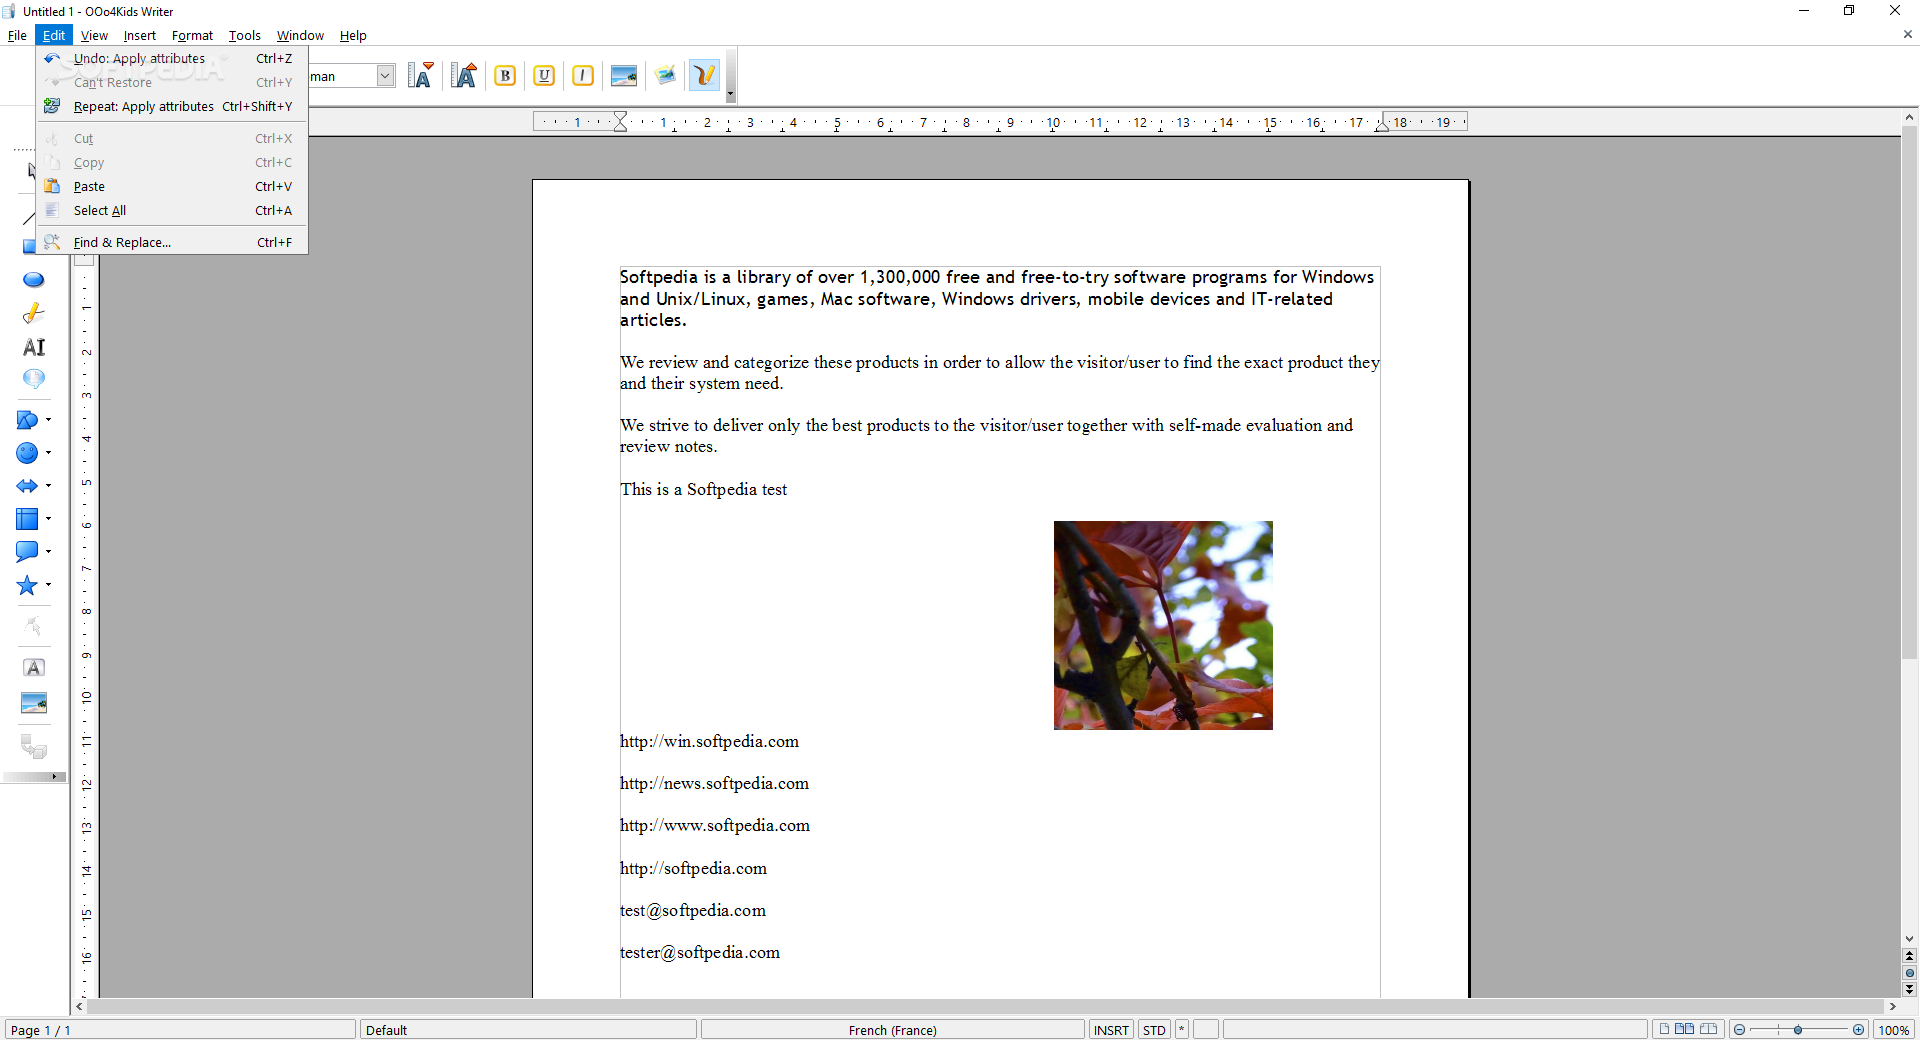The width and height of the screenshot is (1920, 1040).
Task: Open Block Arrows dropdown arrow
Action: point(48,486)
